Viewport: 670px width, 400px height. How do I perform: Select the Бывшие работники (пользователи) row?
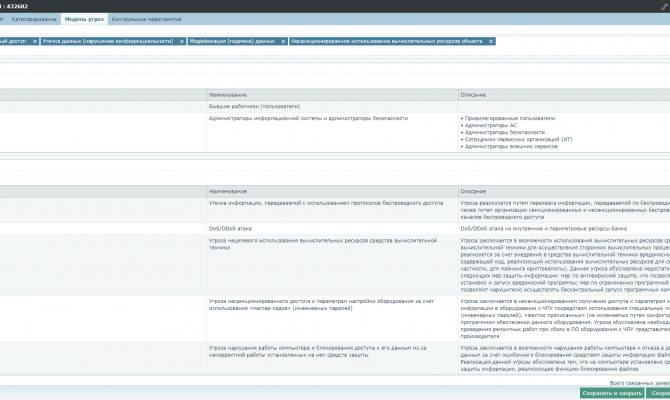coord(335,106)
